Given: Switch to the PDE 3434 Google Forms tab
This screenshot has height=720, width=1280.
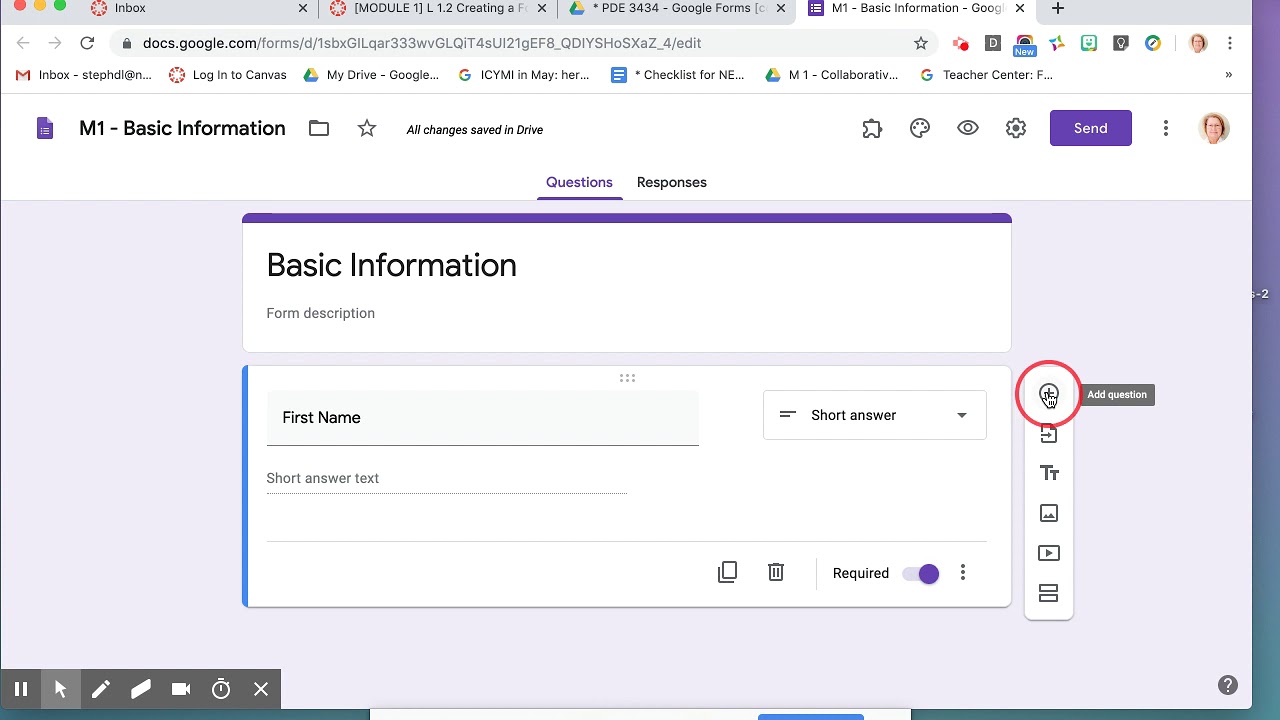Looking at the screenshot, I should pos(679,8).
